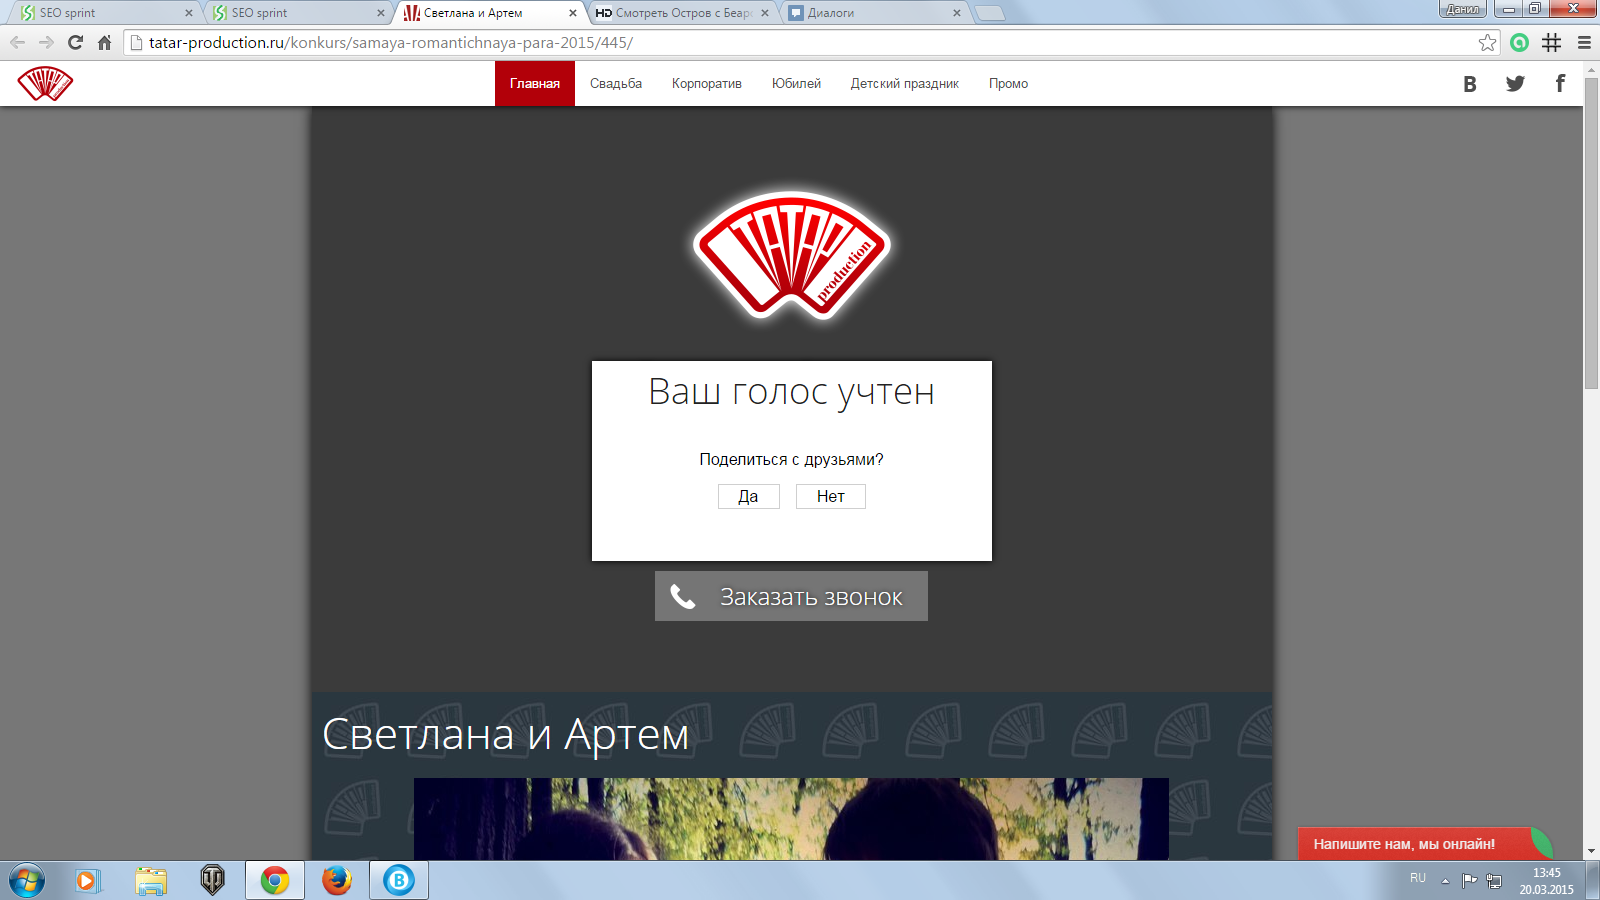Open Windows Explorer from taskbar

pyautogui.click(x=151, y=880)
